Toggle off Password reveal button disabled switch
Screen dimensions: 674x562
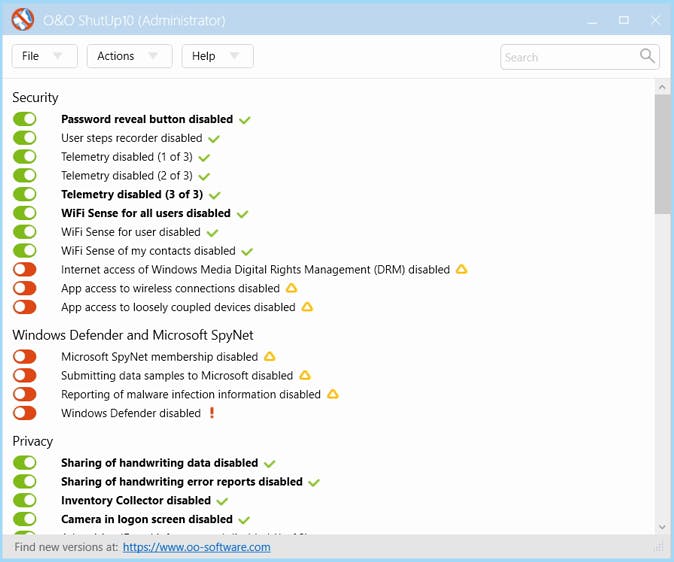[25, 119]
